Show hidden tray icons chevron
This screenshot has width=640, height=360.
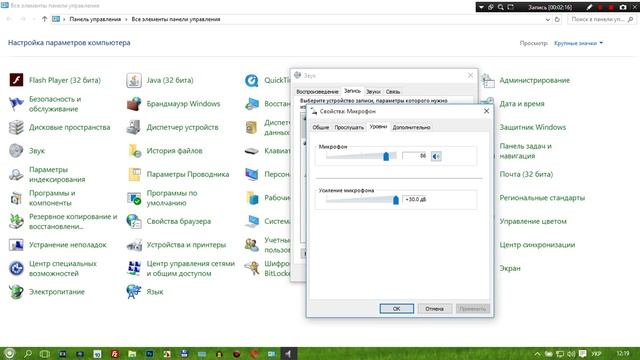(538, 353)
